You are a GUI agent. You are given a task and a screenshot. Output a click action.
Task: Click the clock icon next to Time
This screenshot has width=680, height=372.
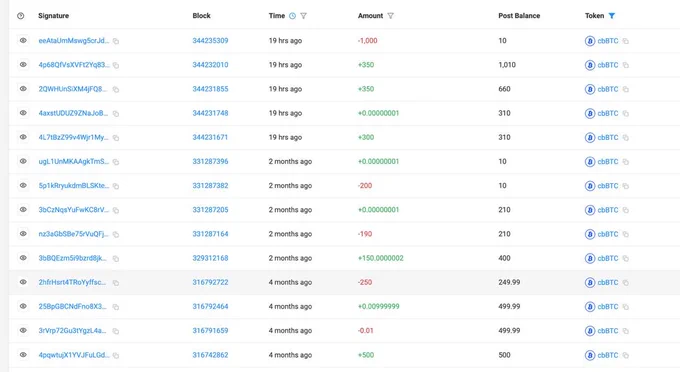pyautogui.click(x=292, y=16)
